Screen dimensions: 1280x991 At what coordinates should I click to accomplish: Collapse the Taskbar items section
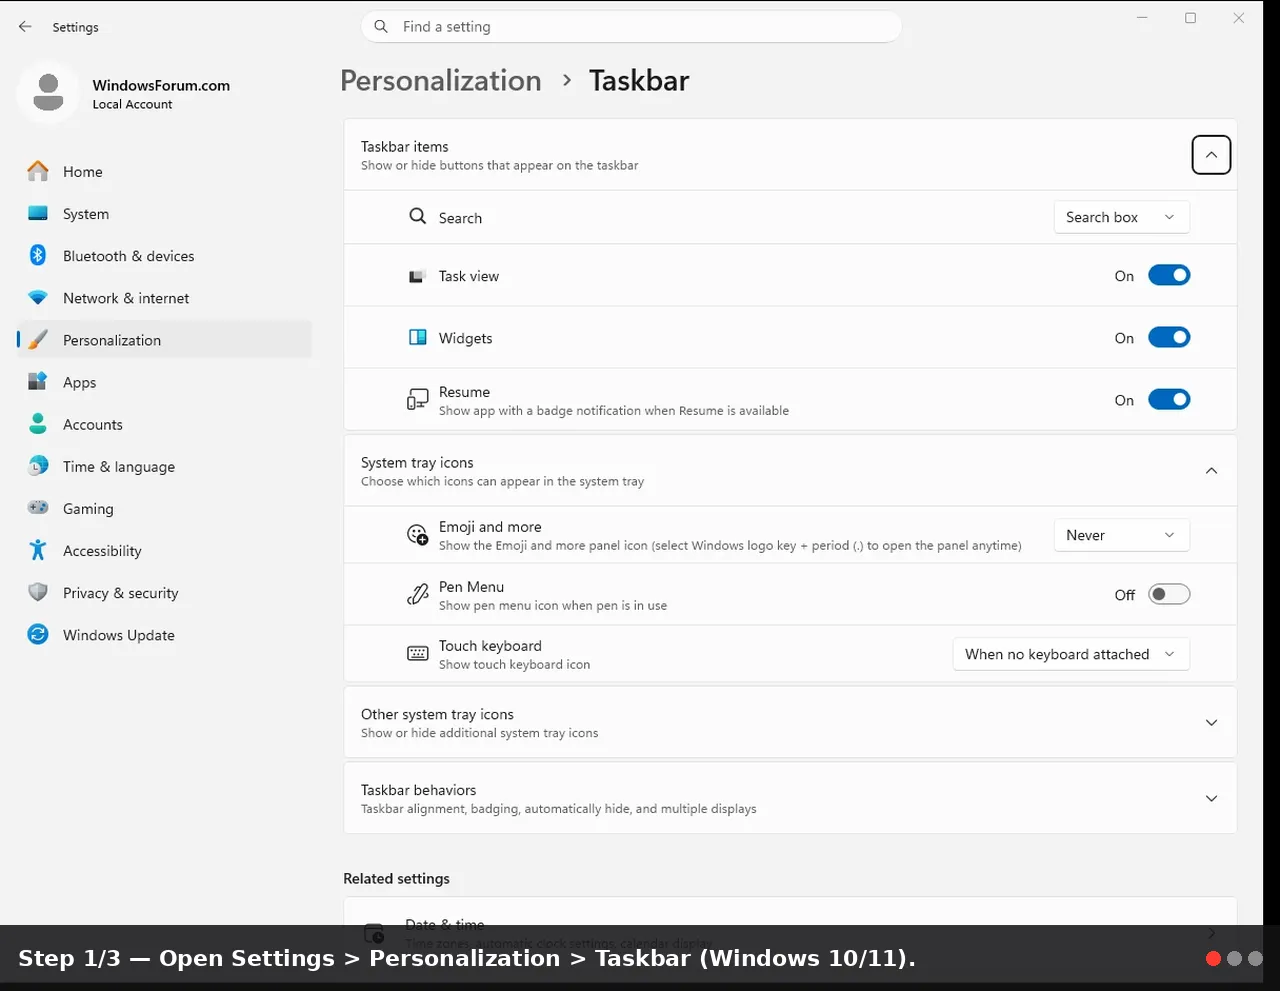(x=1211, y=155)
